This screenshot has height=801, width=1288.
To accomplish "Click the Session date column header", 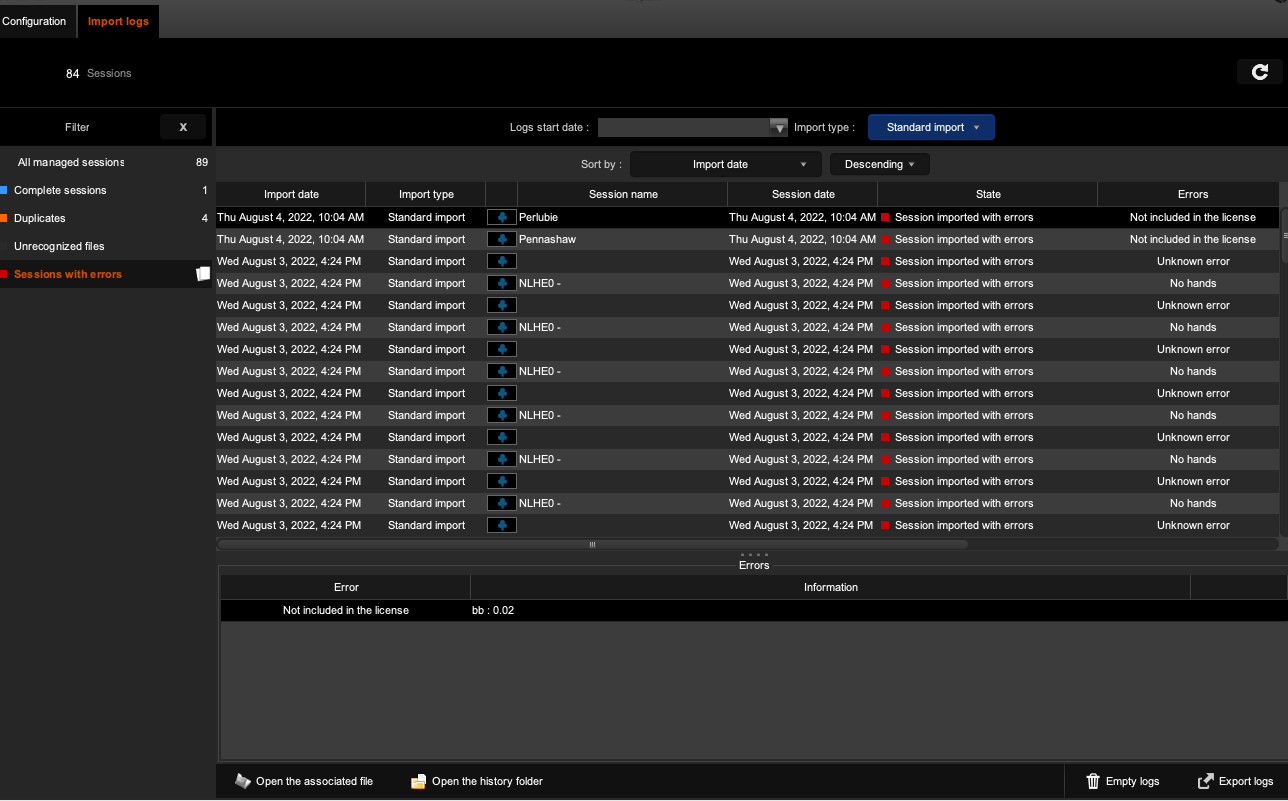I will [803, 194].
